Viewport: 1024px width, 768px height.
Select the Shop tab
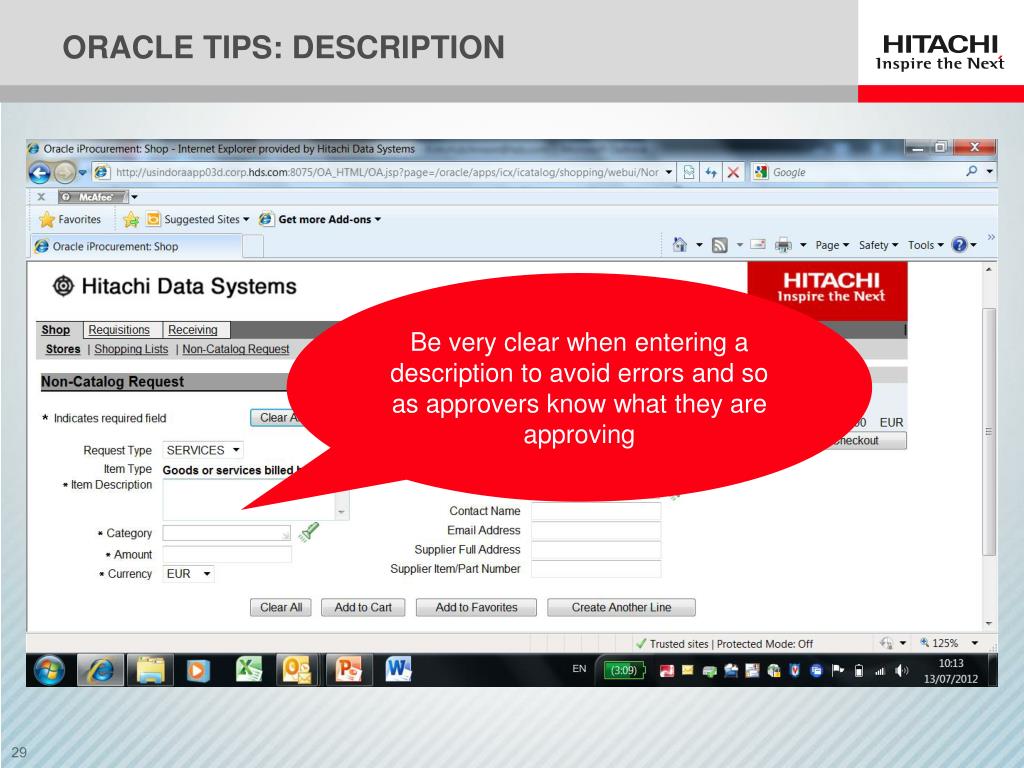click(x=56, y=330)
